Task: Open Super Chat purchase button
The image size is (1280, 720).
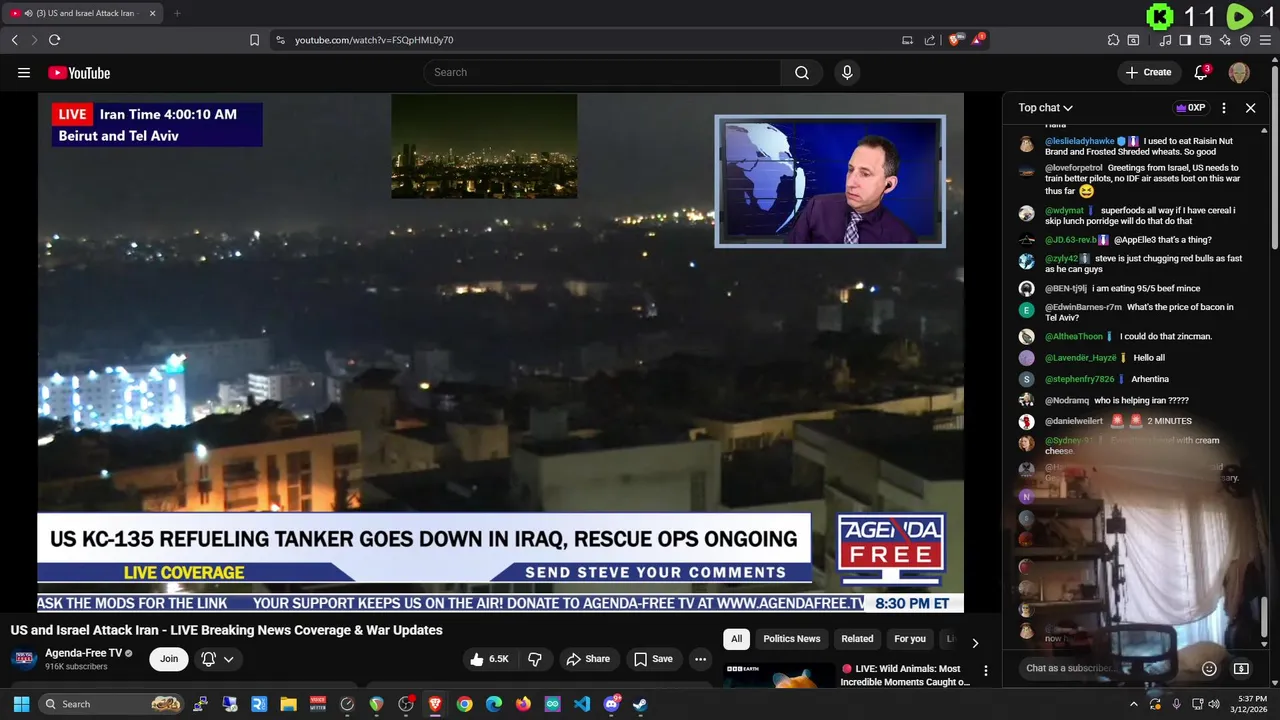Action: 1241,669
